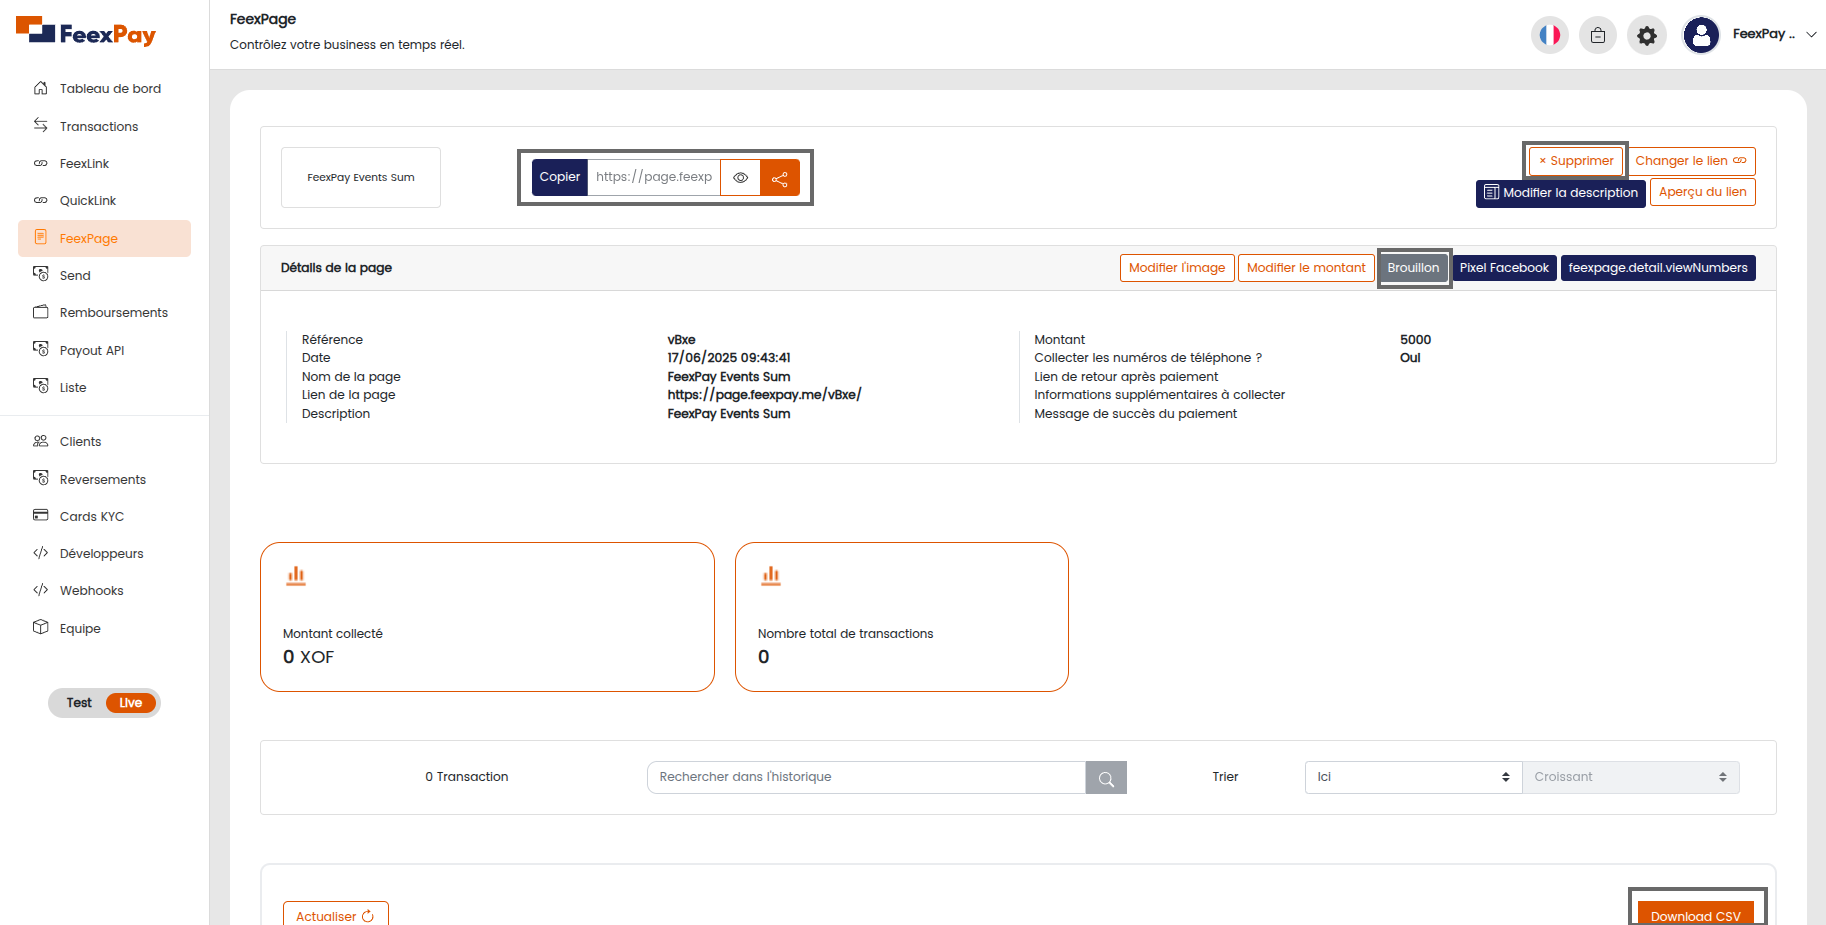Click the Webhooks code icon
1826x925 pixels.
click(41, 590)
